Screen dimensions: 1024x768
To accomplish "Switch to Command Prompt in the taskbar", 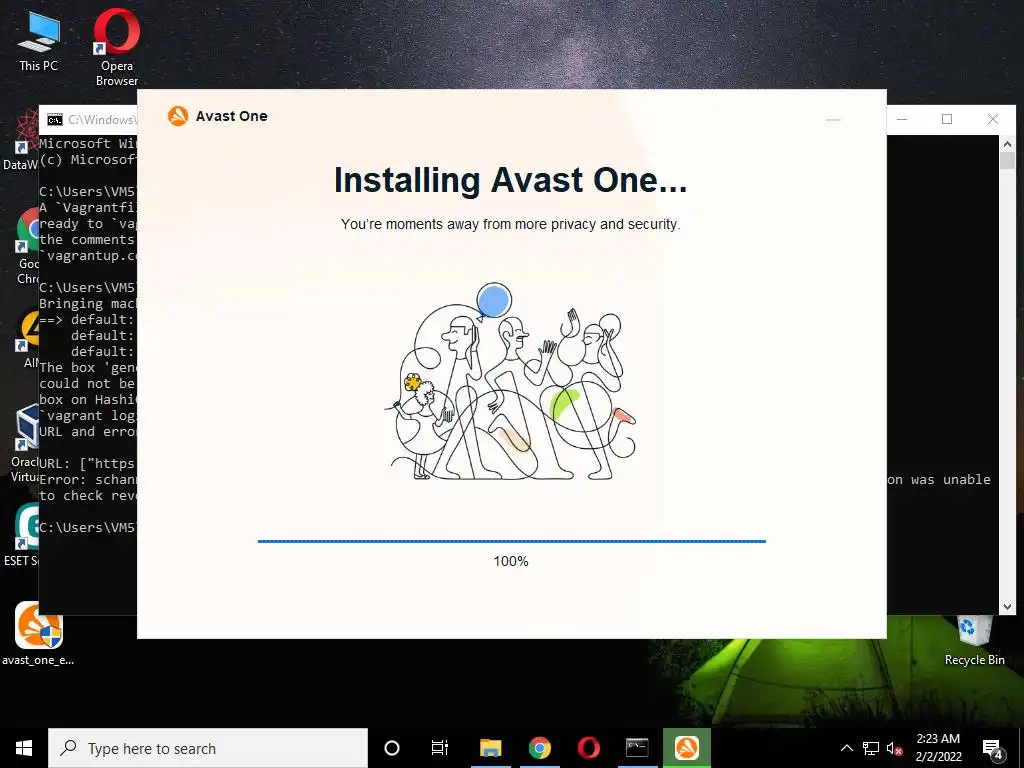I will (637, 748).
